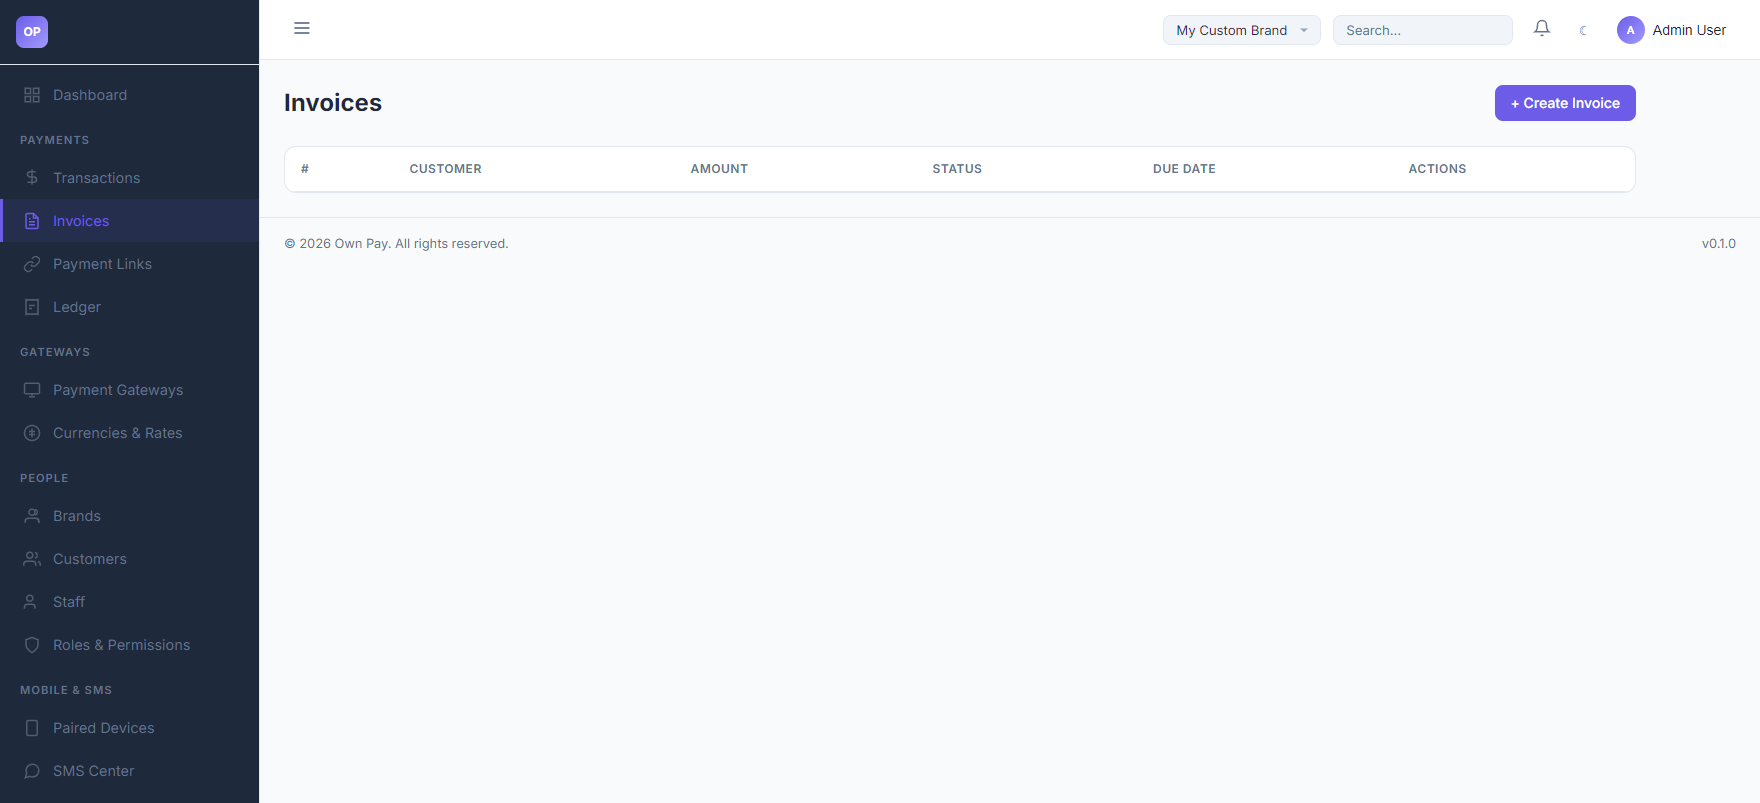1760x803 pixels.
Task: Click the Admin User avatar
Action: (1631, 30)
